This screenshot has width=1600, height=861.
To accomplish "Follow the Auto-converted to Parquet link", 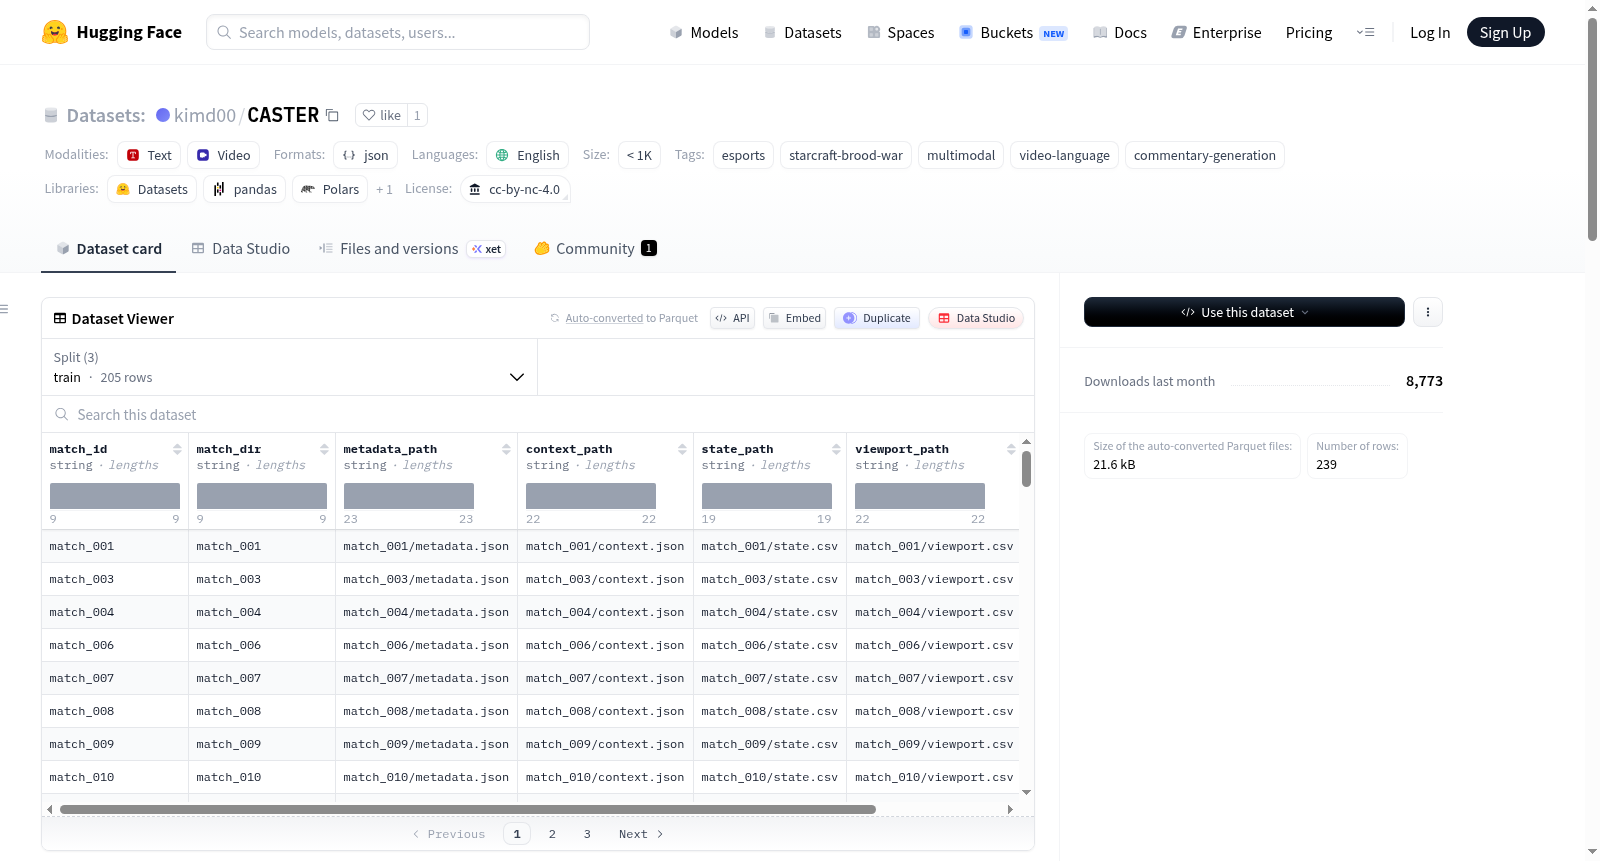I will click(x=604, y=318).
